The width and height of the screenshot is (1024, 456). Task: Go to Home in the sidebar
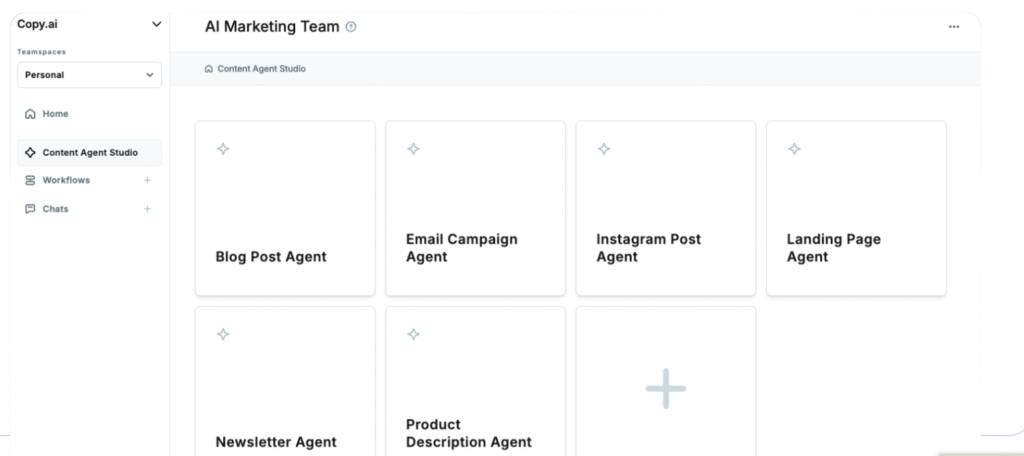(x=55, y=114)
